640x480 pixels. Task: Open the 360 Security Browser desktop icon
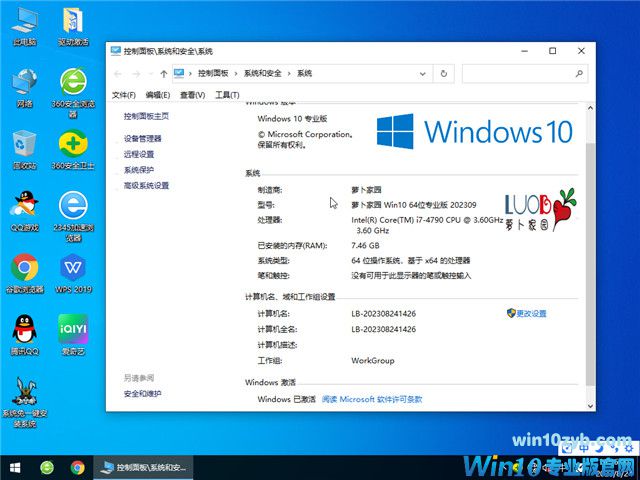pyautogui.click(x=72, y=85)
